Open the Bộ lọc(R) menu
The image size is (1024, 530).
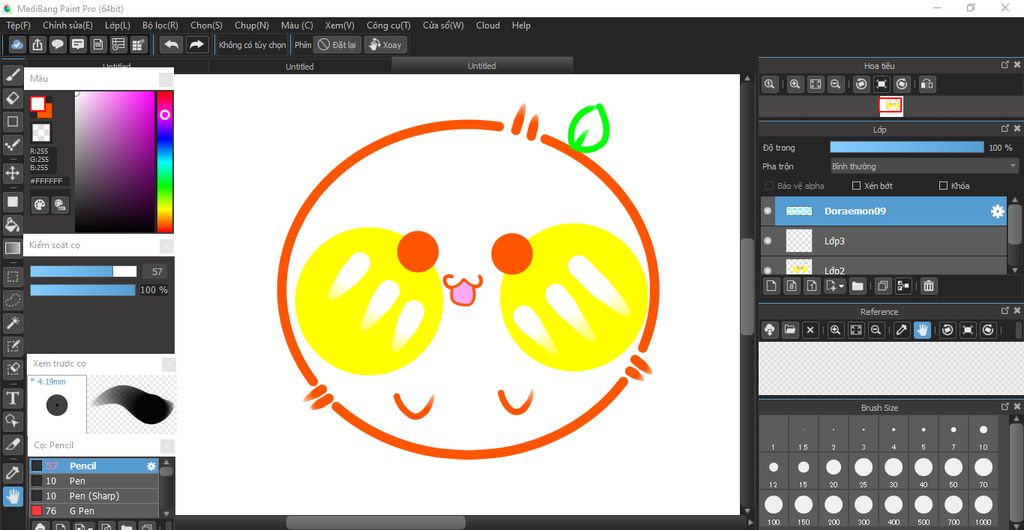(x=160, y=25)
